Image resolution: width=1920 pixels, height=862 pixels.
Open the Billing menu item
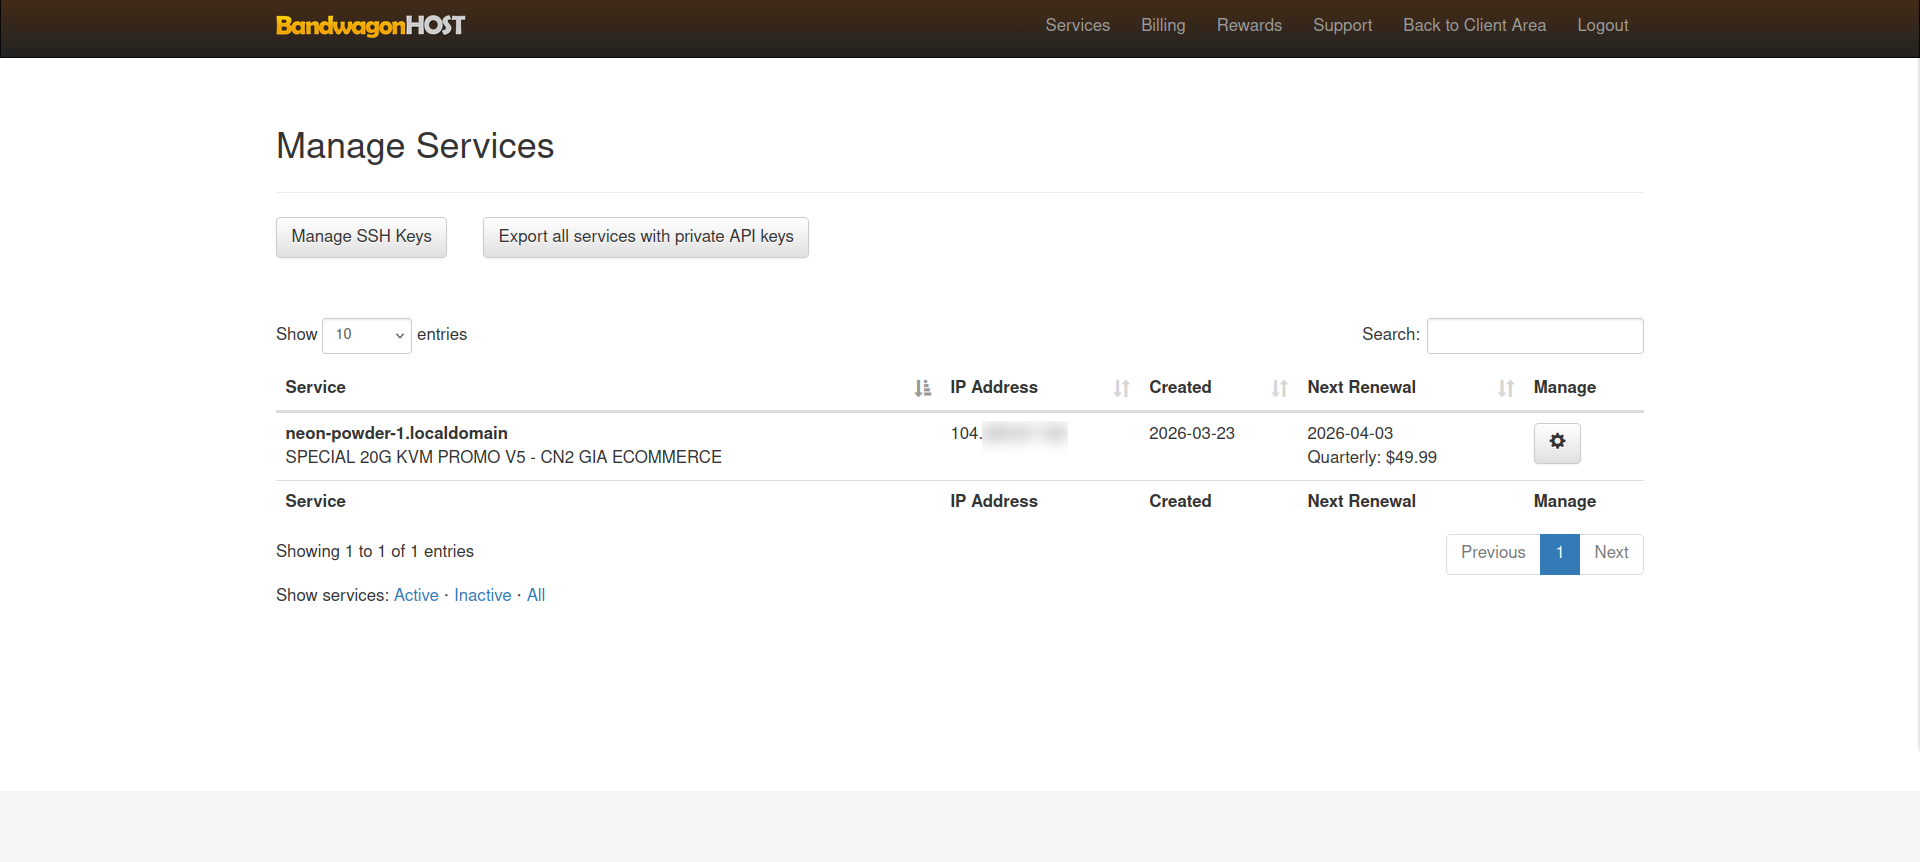click(x=1163, y=26)
